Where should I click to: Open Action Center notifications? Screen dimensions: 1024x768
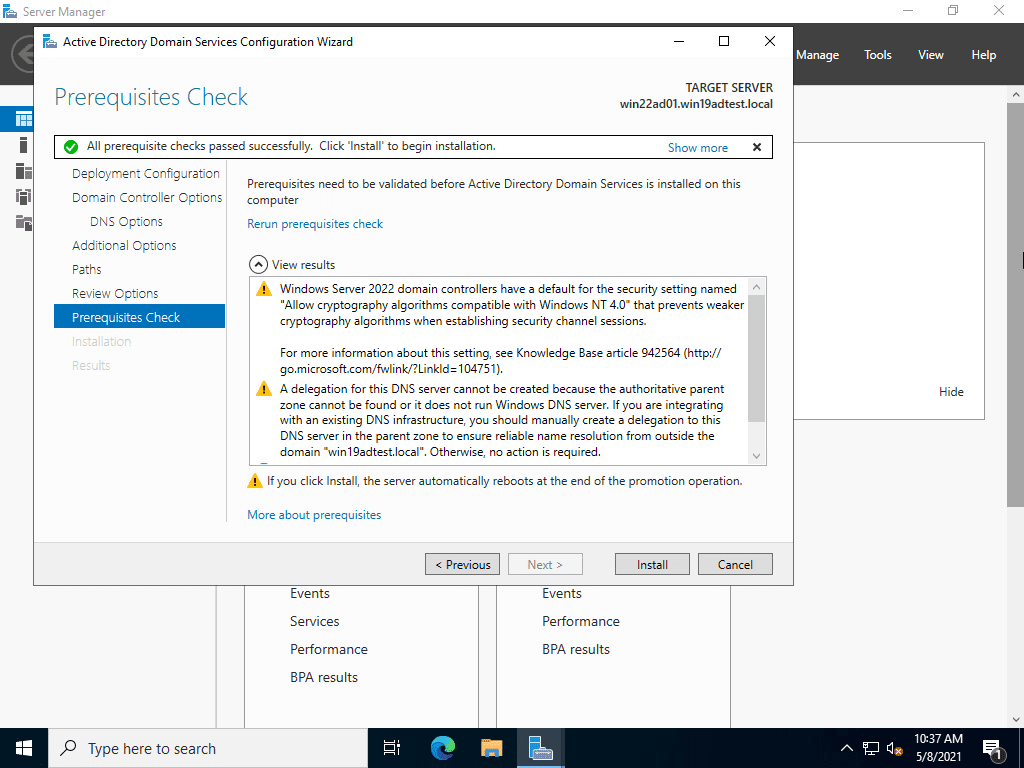992,747
